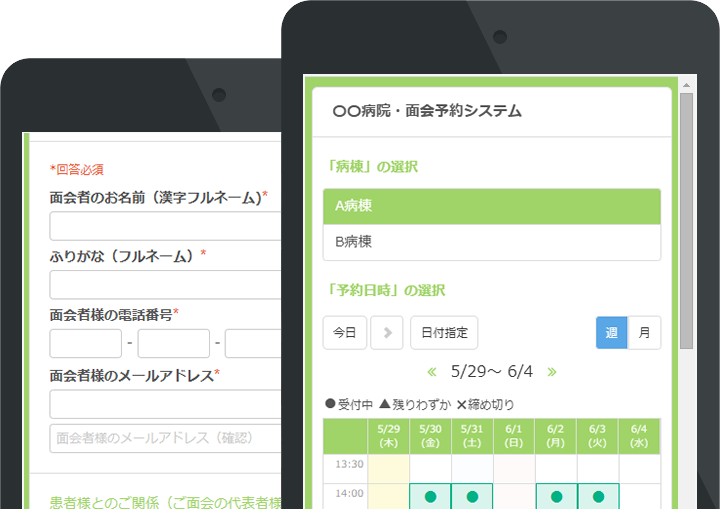Switch calendar to 週 (week) view
722x509 pixels.
[611, 333]
